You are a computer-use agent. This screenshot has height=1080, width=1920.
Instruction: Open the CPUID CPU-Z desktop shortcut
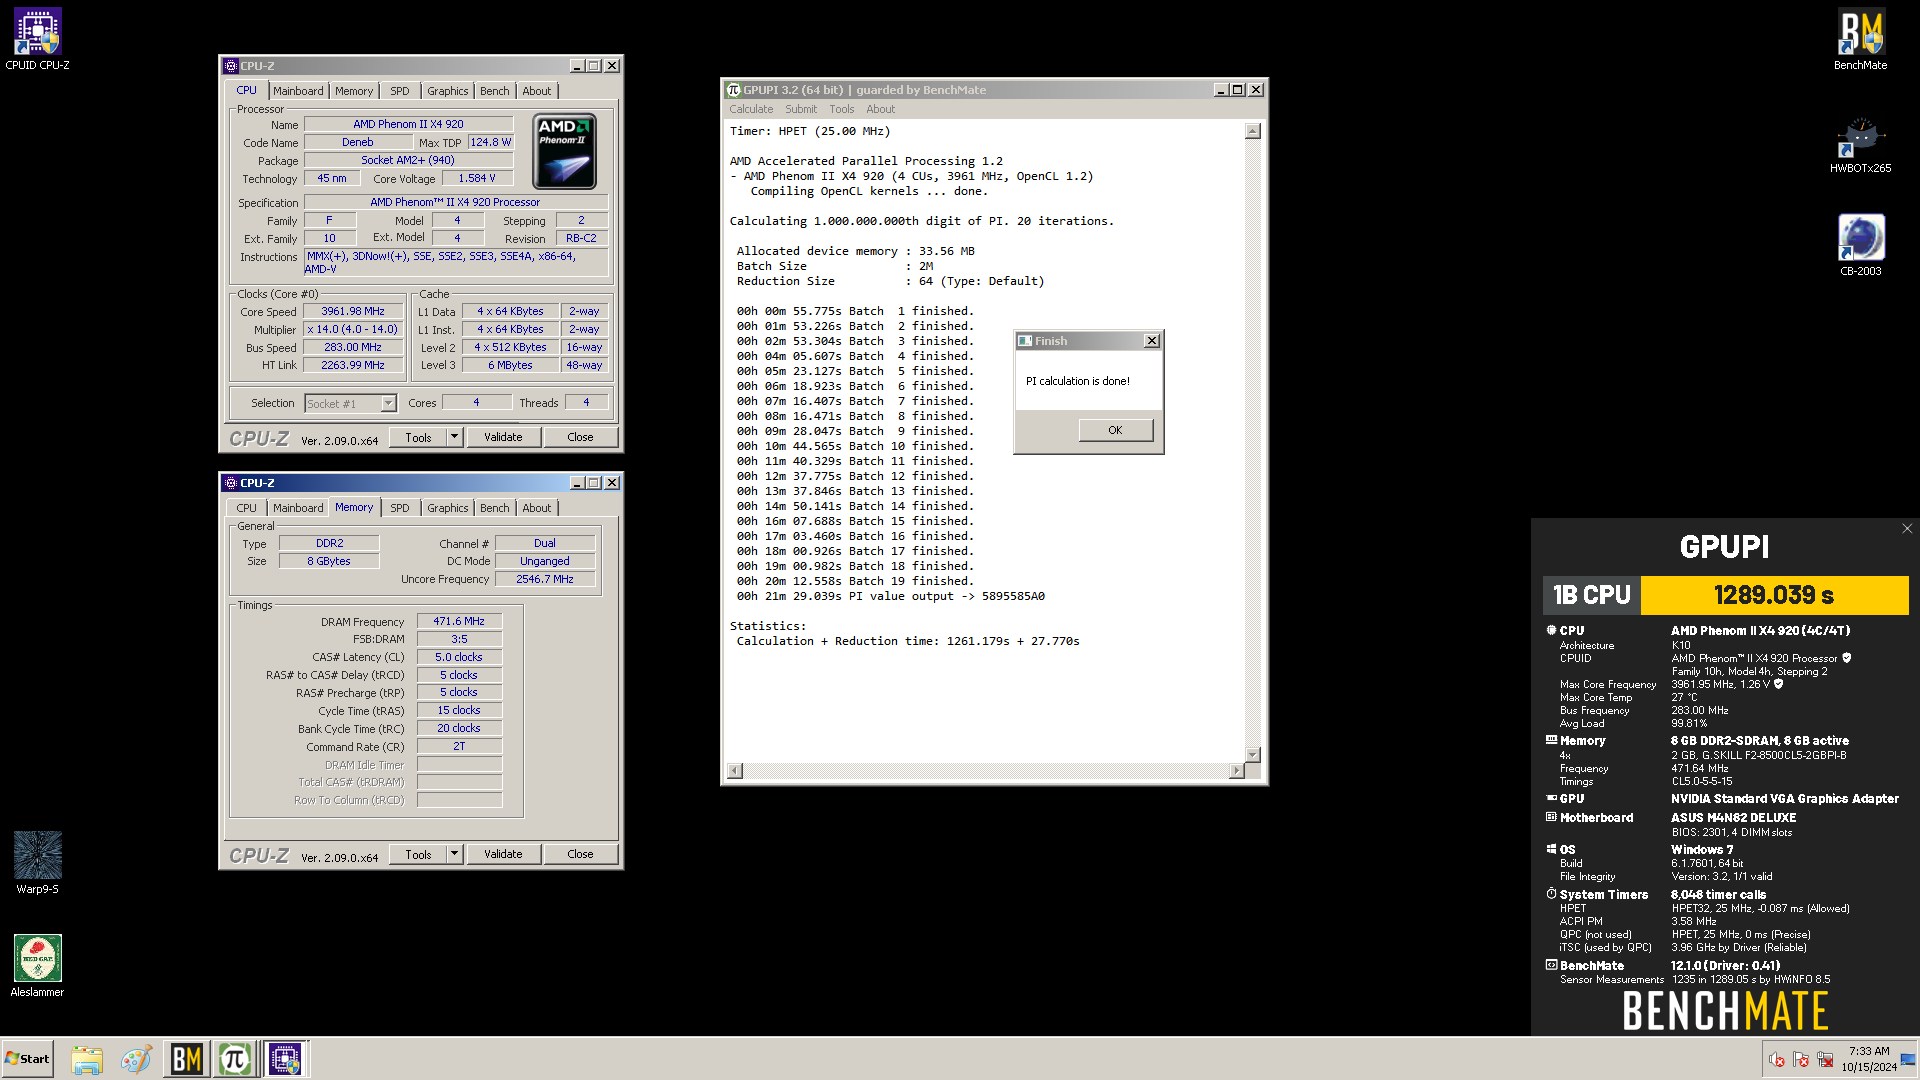37,40
